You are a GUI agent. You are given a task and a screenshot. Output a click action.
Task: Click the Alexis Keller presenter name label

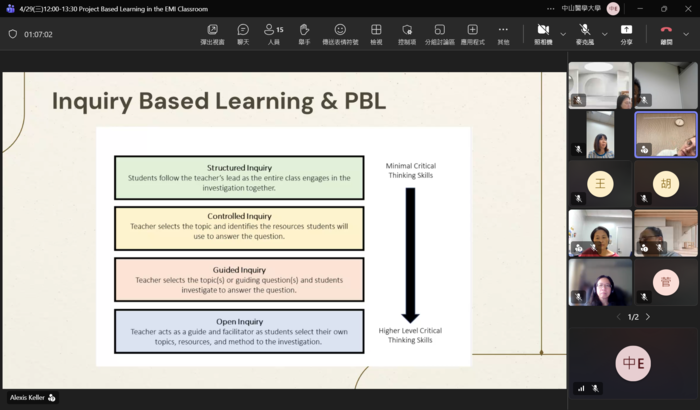[x=27, y=397]
